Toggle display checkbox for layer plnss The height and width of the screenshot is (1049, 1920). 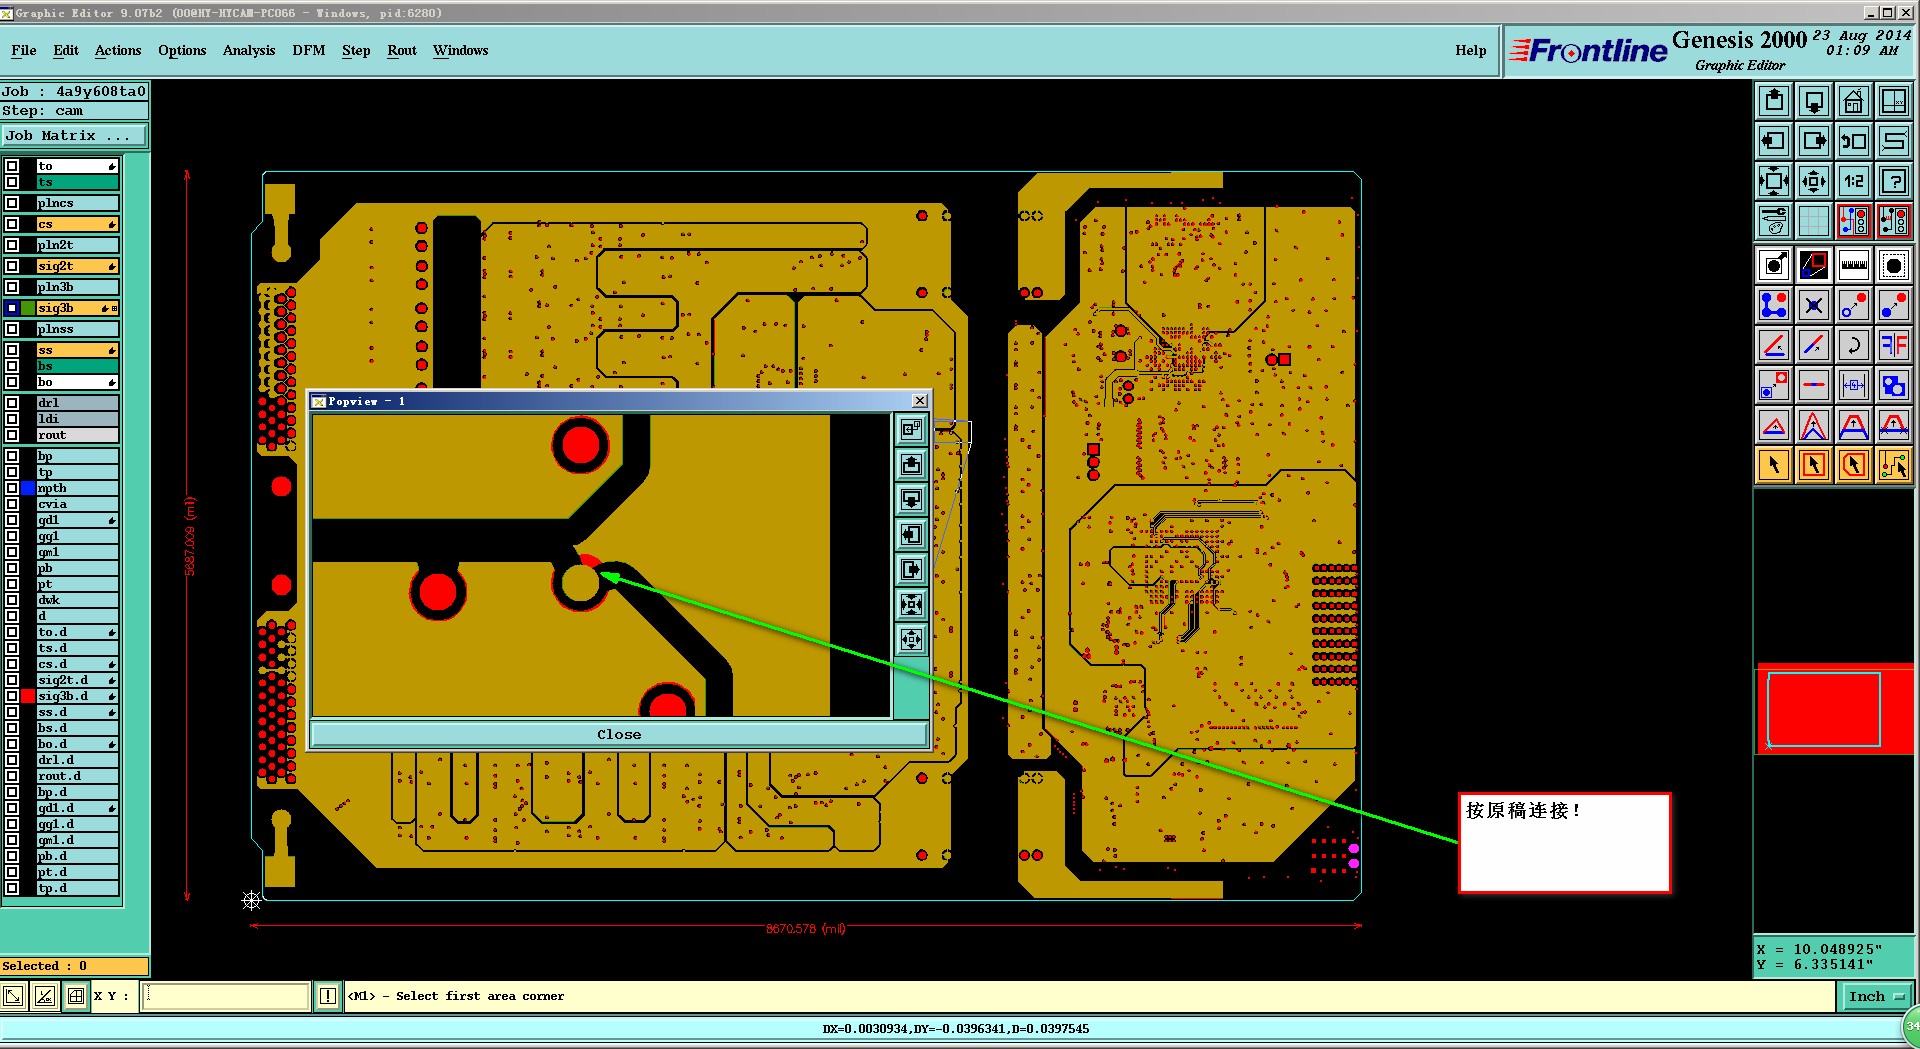[x=12, y=329]
